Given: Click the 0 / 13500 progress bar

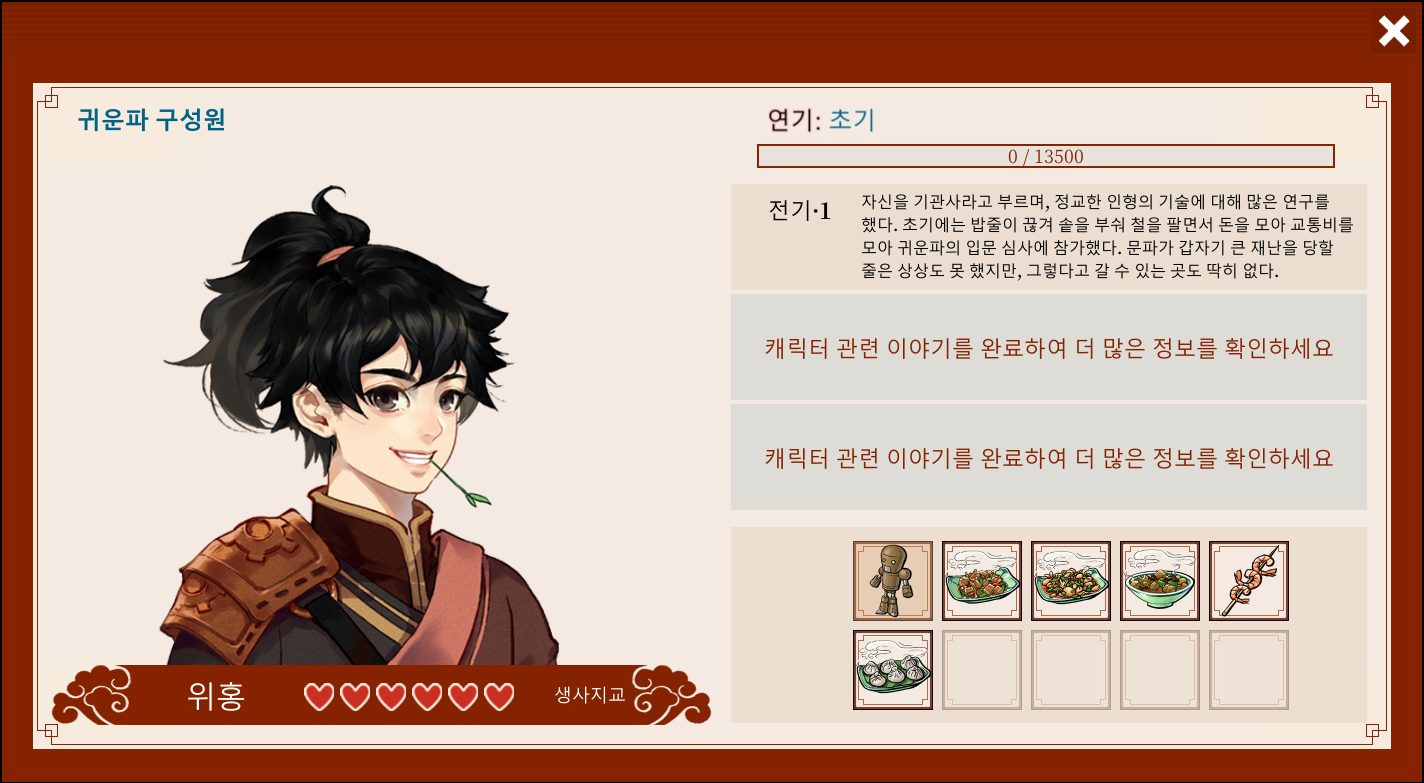Looking at the screenshot, I should (x=1046, y=156).
